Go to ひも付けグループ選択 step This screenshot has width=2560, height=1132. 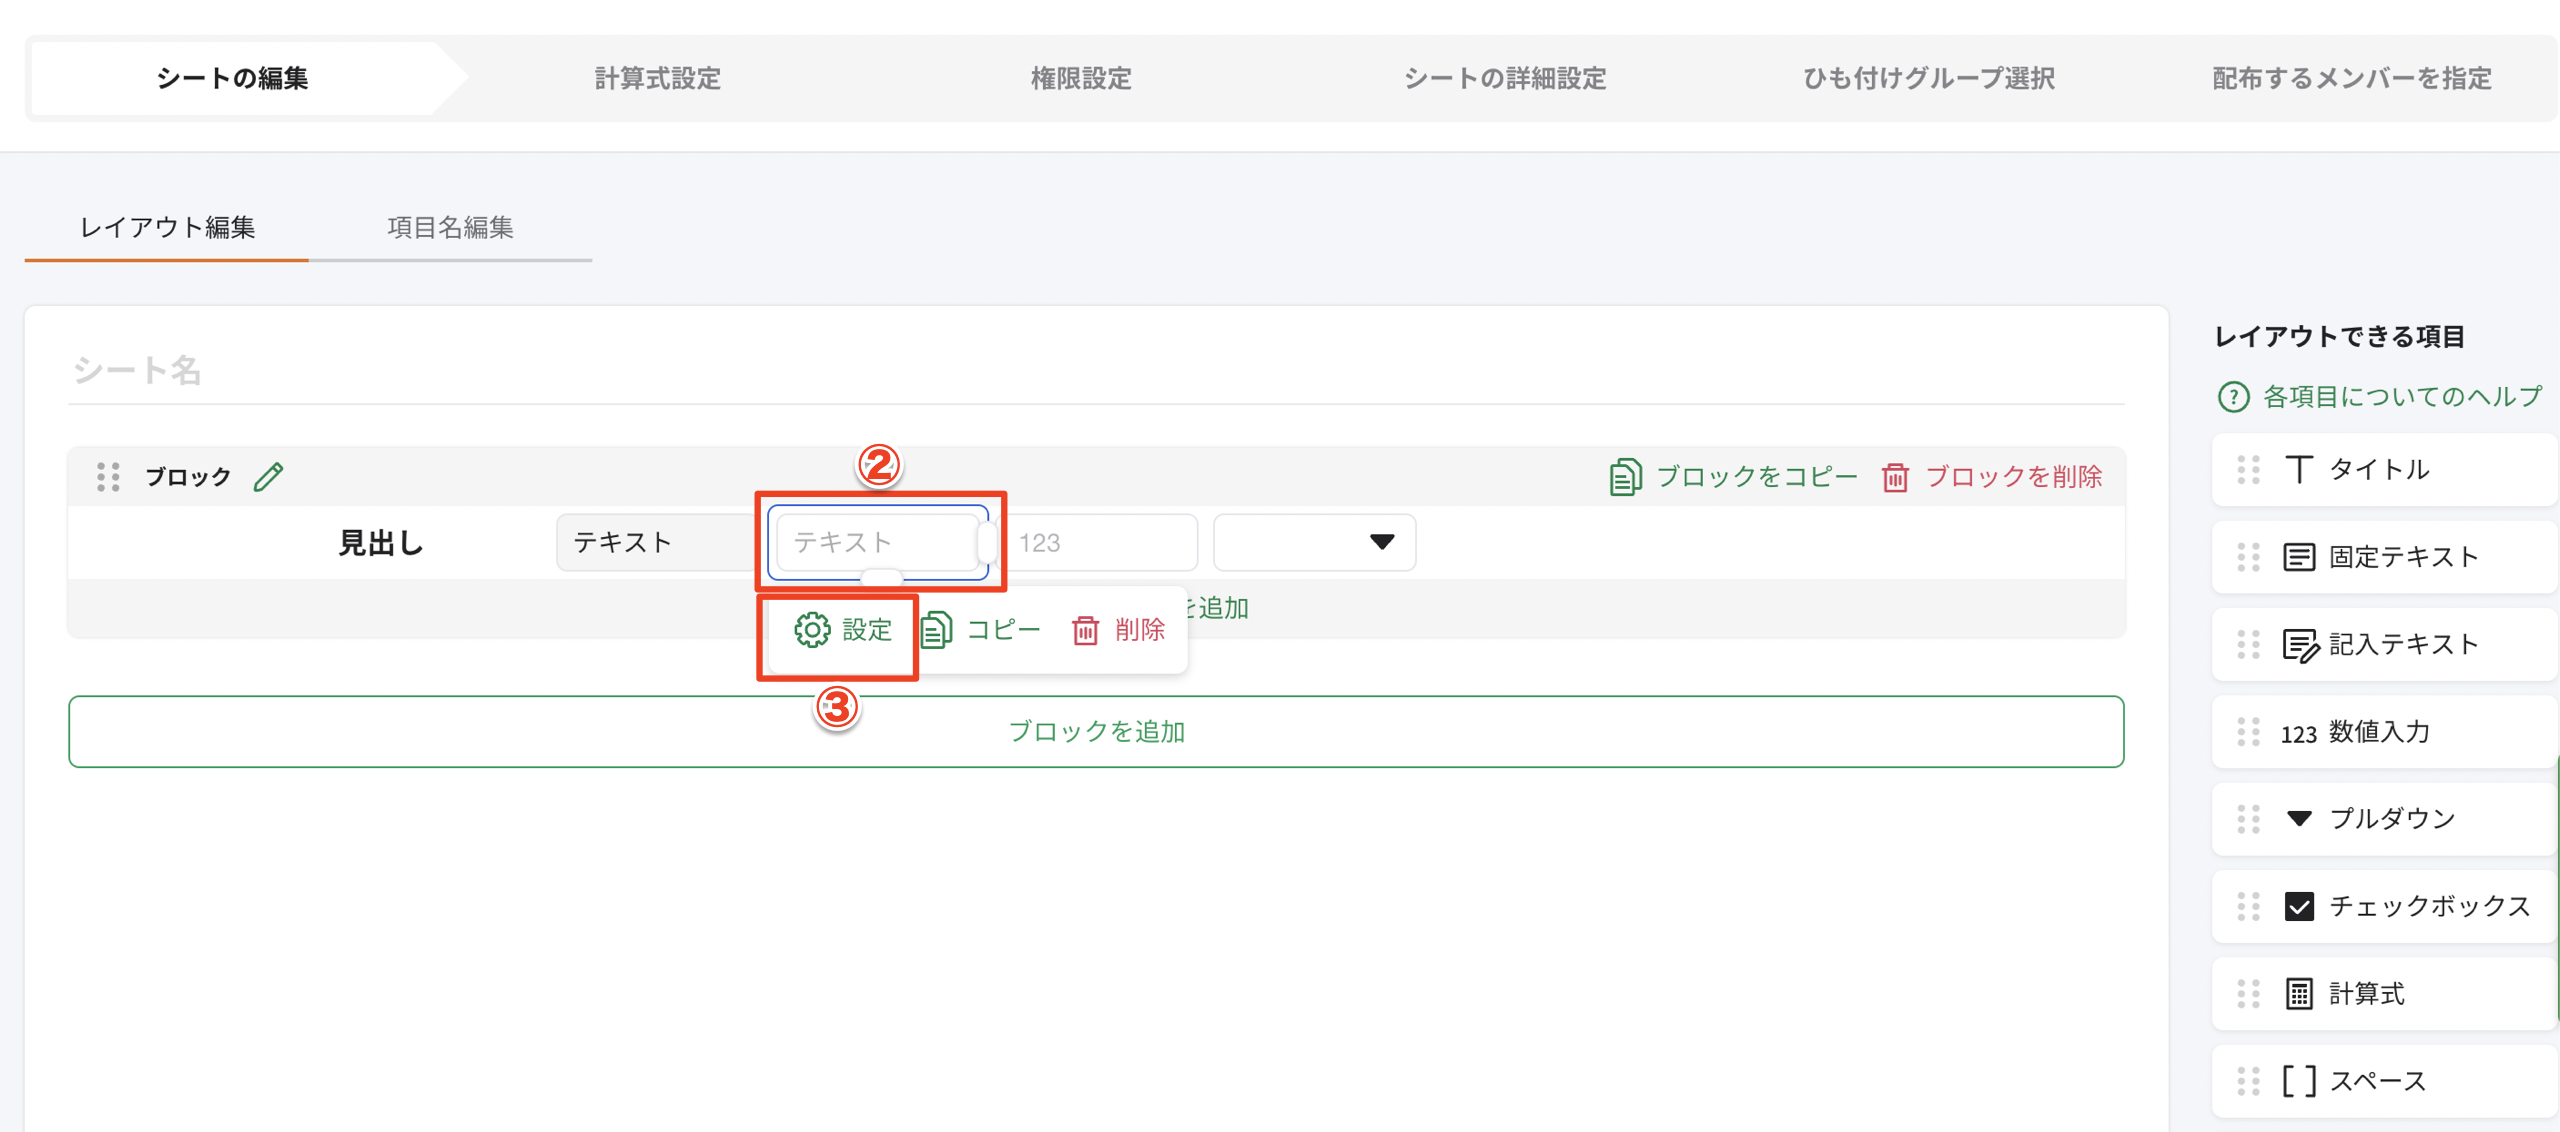tap(1928, 78)
